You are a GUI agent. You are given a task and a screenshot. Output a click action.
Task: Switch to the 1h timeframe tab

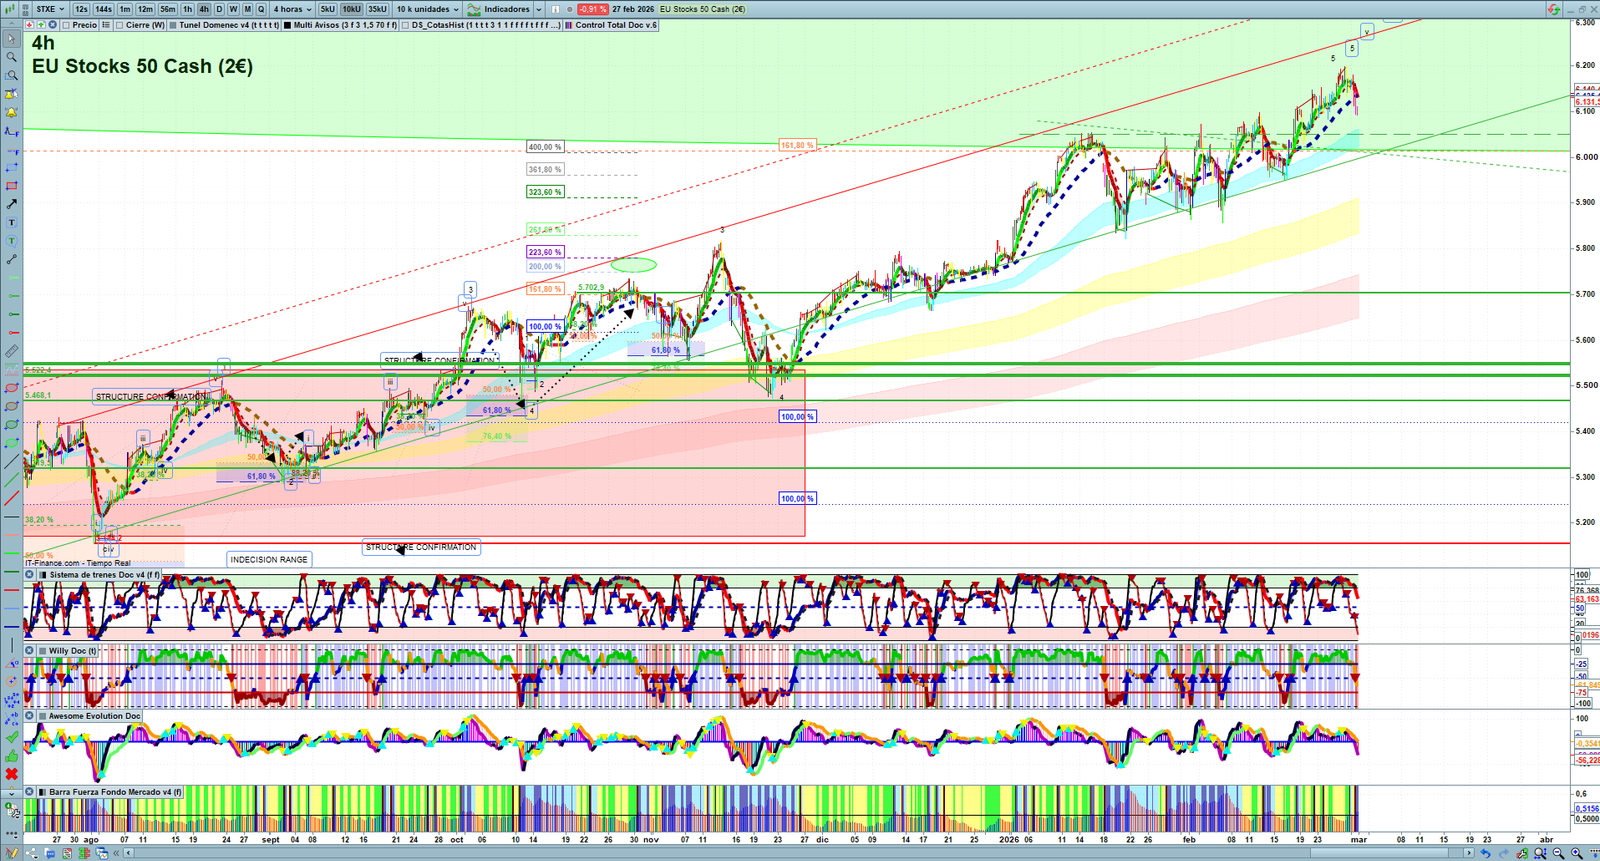pyautogui.click(x=187, y=9)
